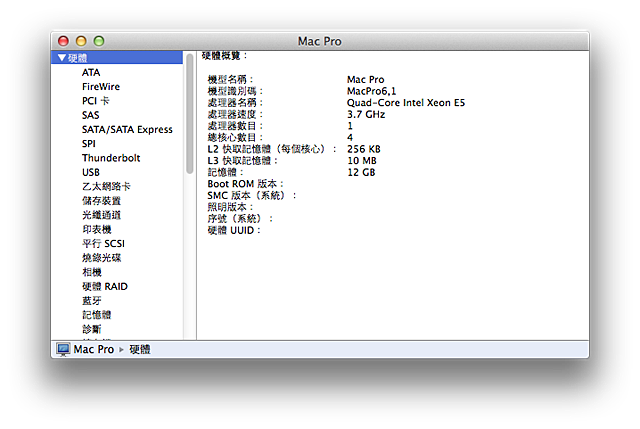Click the Boot ROM 版本 label
The image size is (640, 429).
pos(245,184)
